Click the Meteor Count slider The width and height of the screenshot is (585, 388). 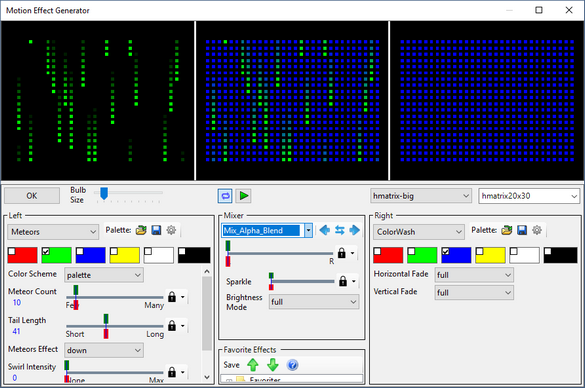point(115,297)
